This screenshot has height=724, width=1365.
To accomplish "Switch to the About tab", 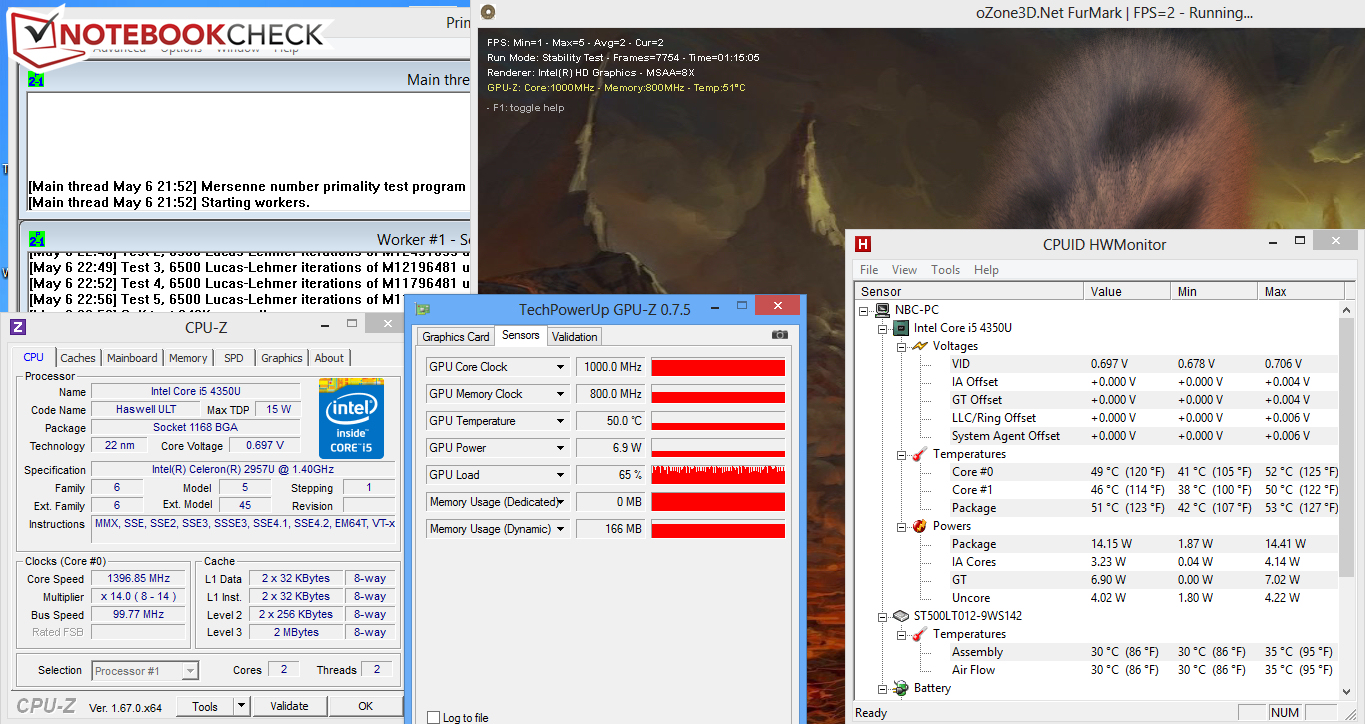I will (x=329, y=358).
